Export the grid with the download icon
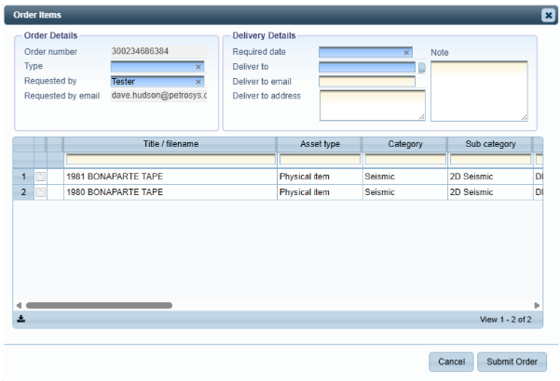This screenshot has width=560, height=381. pos(21,319)
